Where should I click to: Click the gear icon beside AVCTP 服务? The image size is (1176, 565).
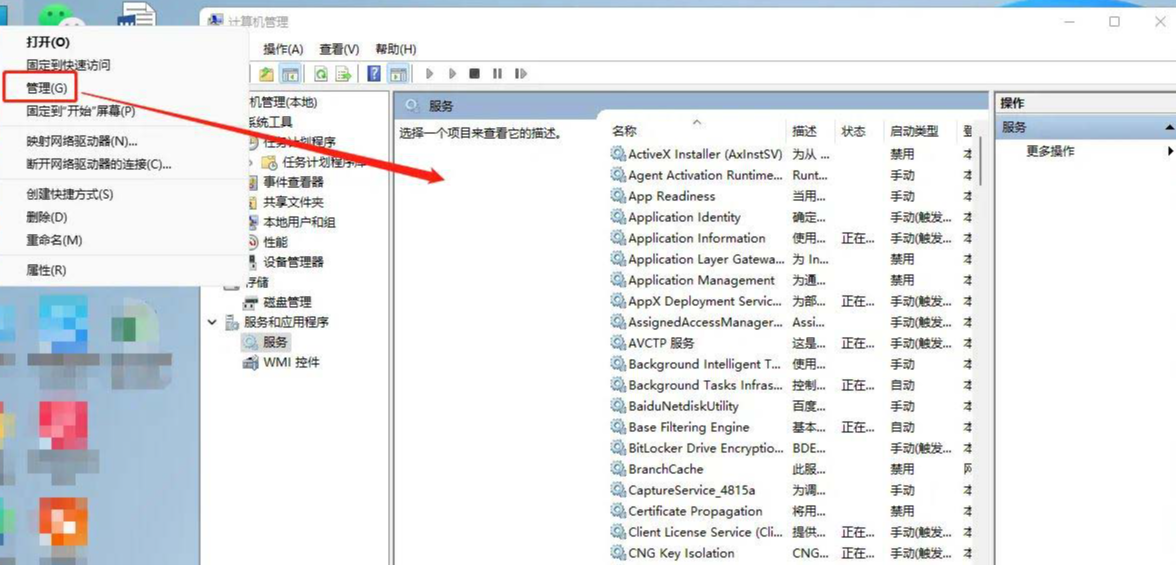[618, 343]
